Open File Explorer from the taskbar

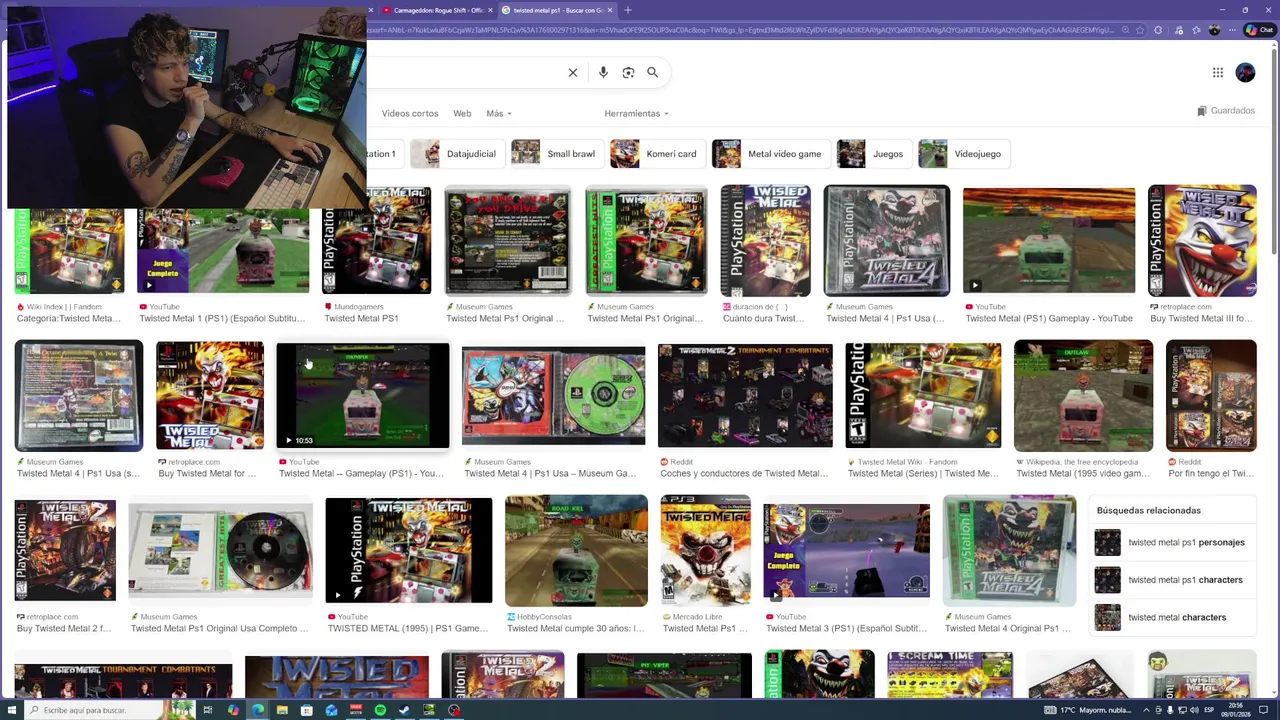(x=282, y=710)
